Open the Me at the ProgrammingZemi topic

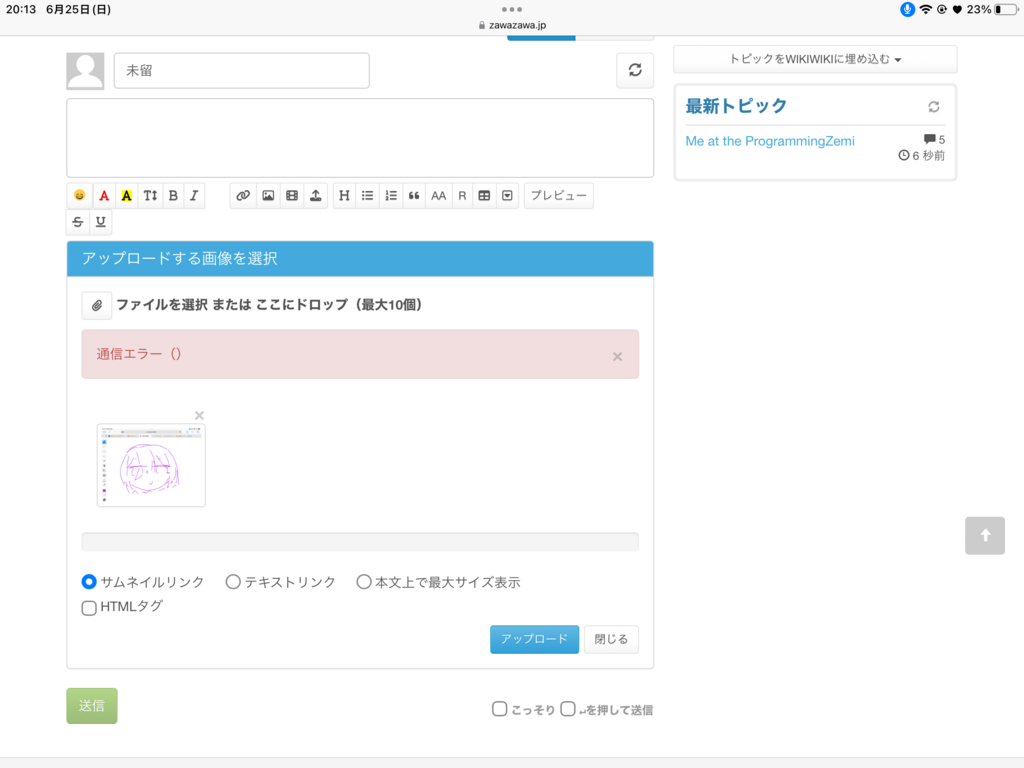coord(770,141)
